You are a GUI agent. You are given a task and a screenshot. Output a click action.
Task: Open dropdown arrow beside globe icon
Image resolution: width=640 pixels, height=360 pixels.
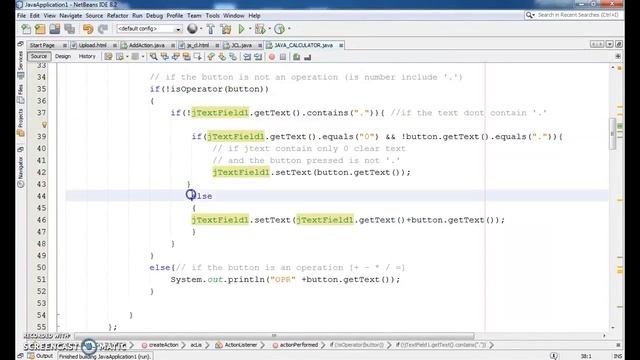[x=201, y=29]
